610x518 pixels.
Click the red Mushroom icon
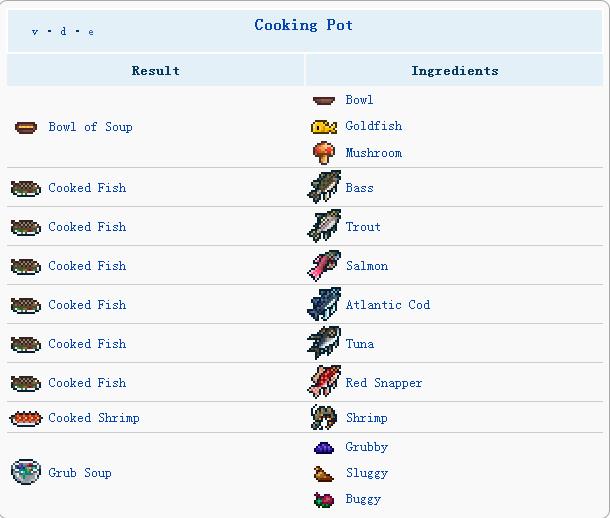click(x=324, y=152)
